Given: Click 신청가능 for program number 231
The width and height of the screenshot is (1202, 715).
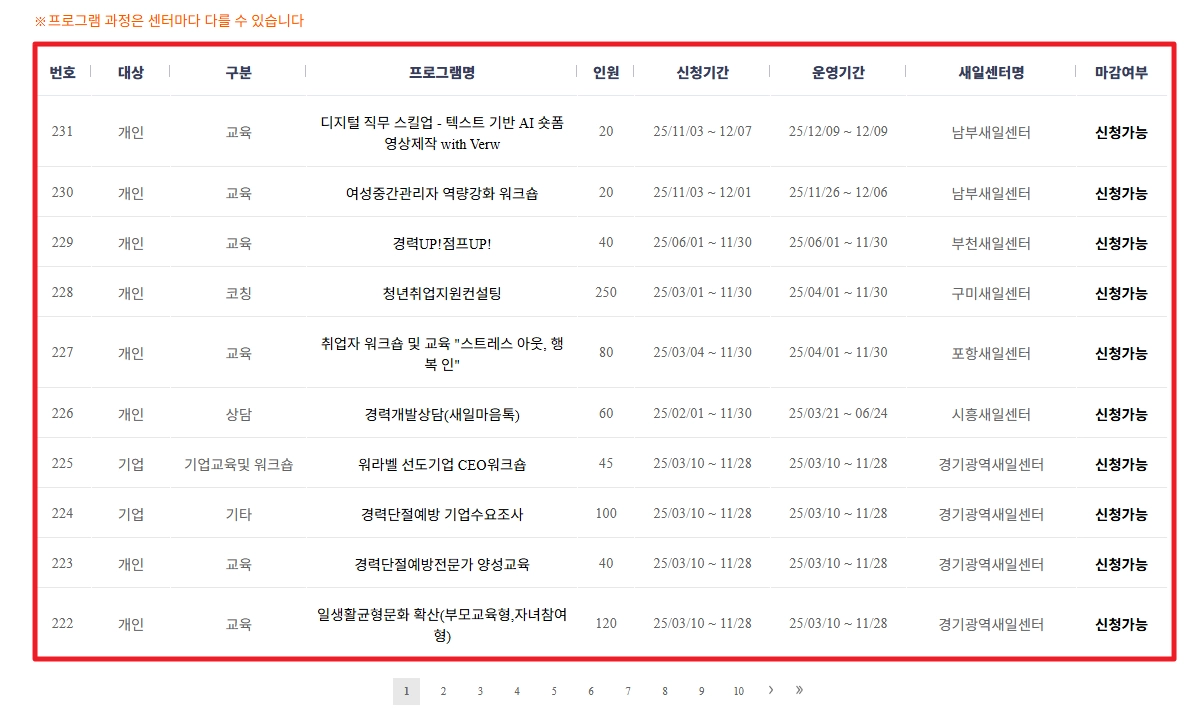Looking at the screenshot, I should tap(1120, 131).
